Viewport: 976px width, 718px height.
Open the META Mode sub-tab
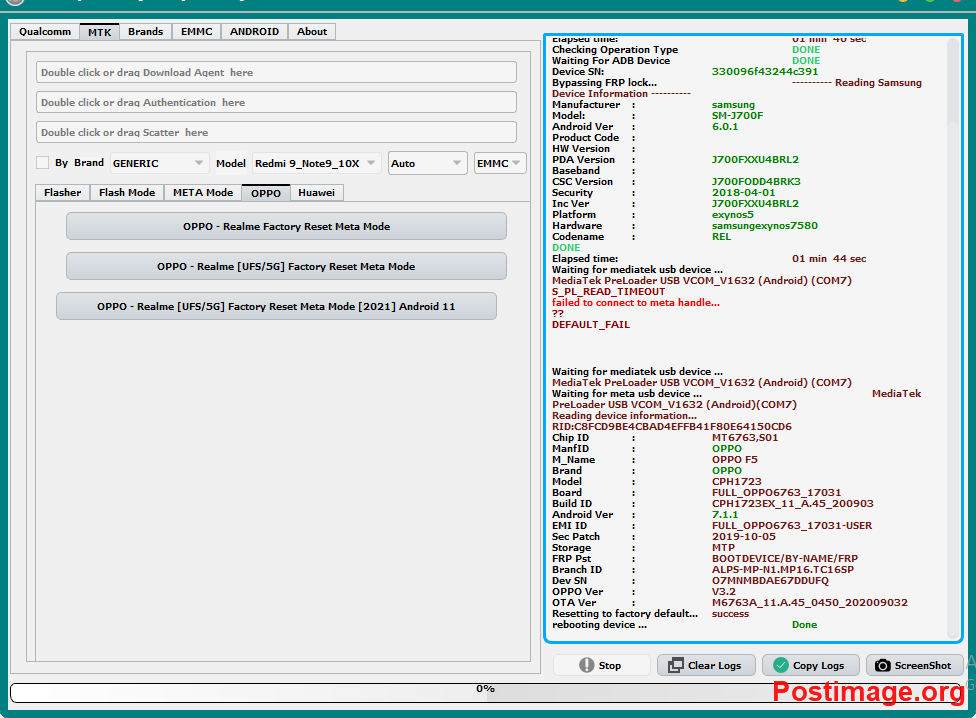tap(202, 193)
